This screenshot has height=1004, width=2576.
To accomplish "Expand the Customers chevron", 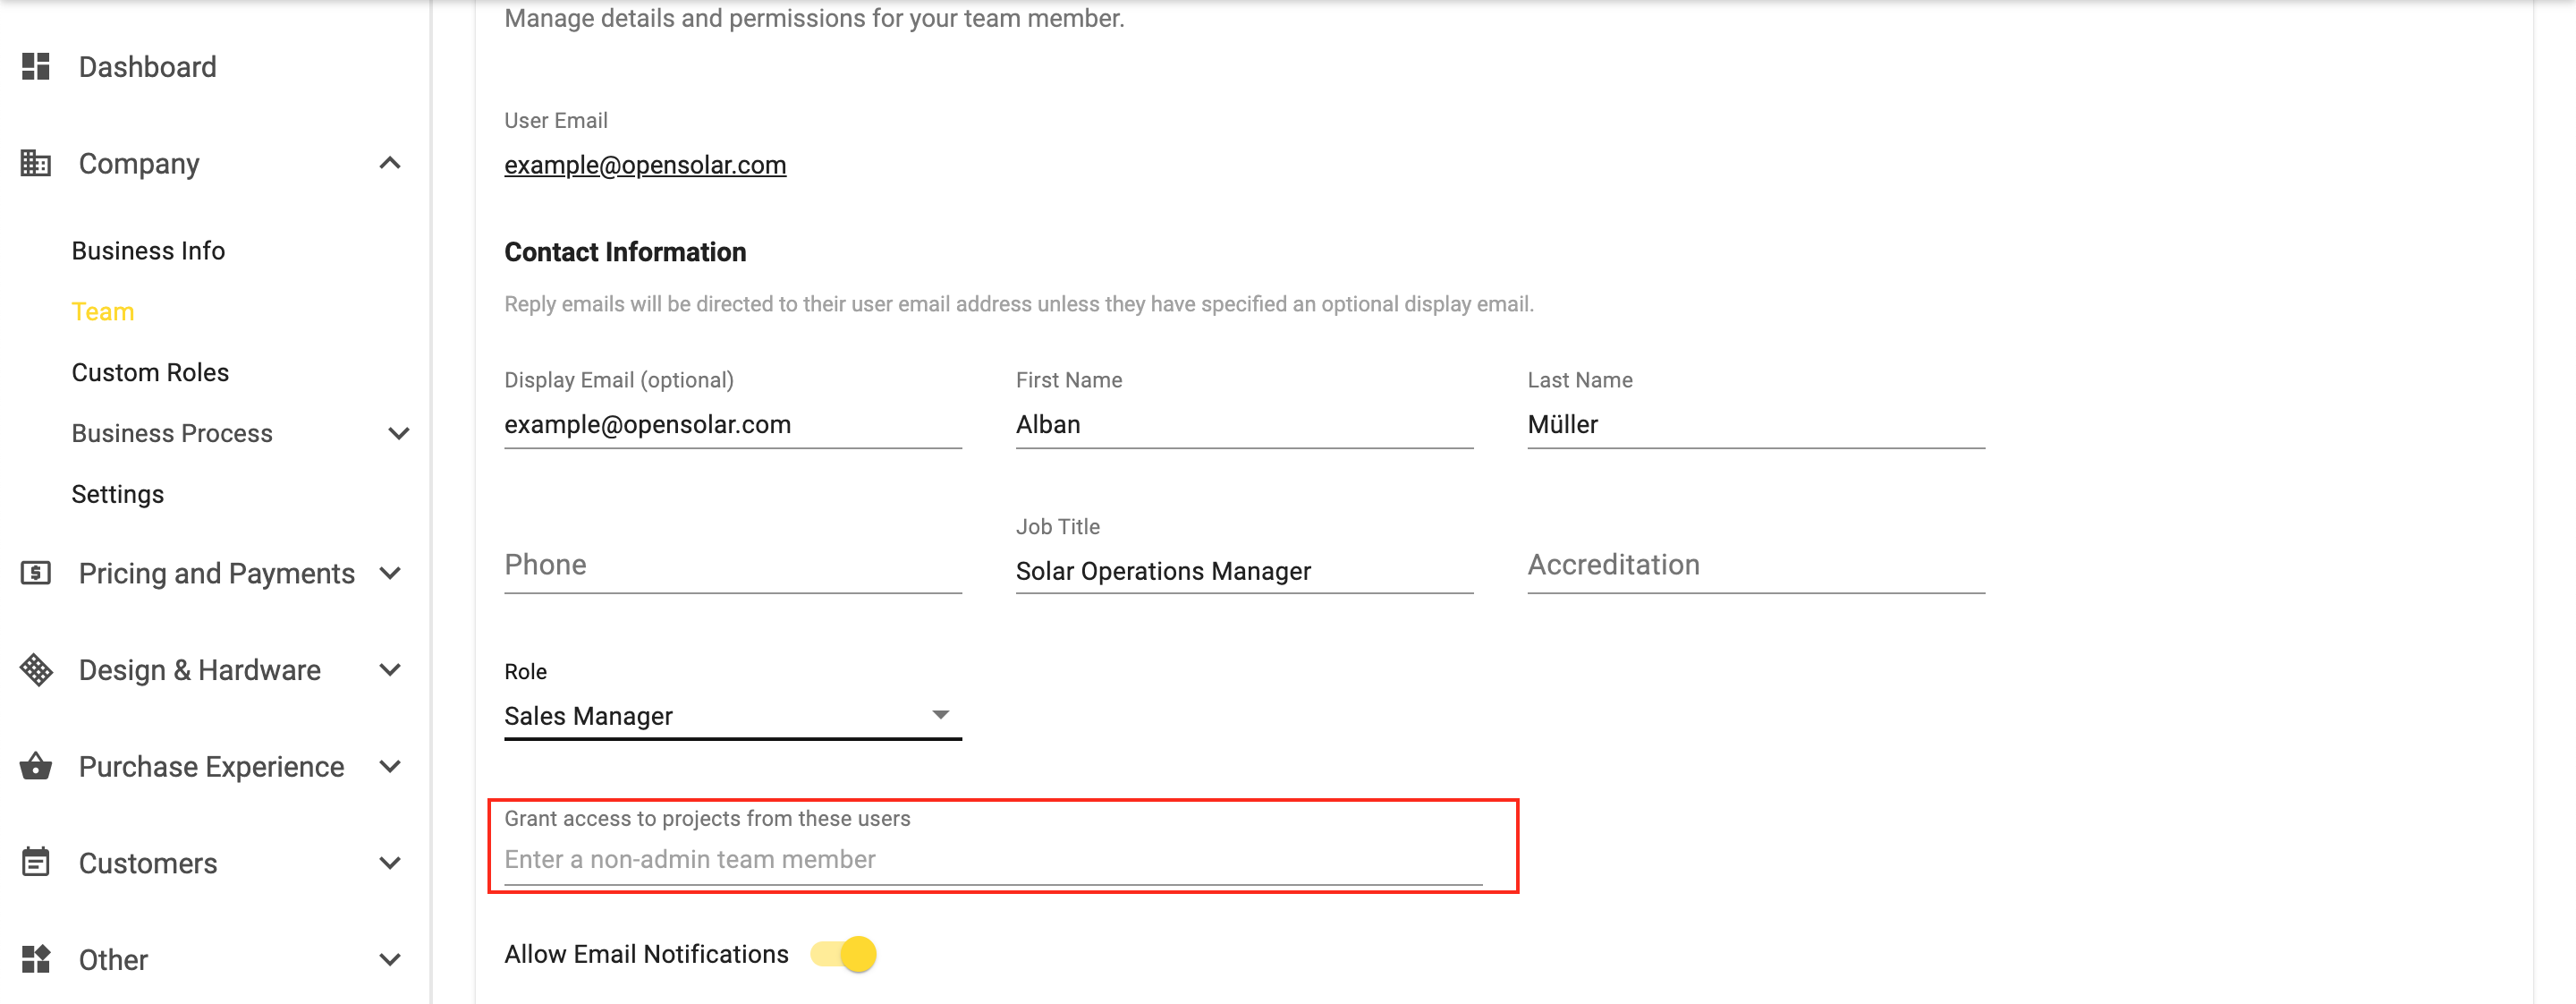I will click(x=390, y=863).
